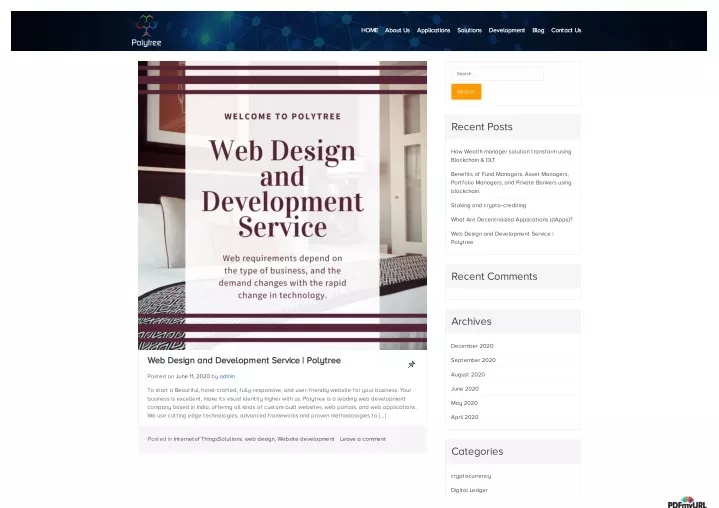
Task: Open the HOME menu item
Action: (x=369, y=30)
